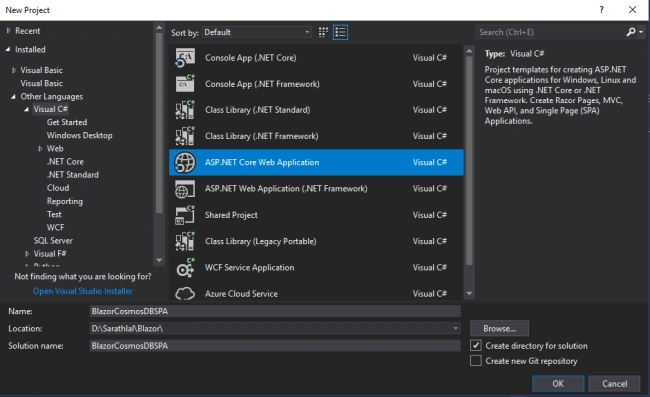The height and width of the screenshot is (397, 650).
Task: Select the .NET Standard category
Action: click(x=73, y=175)
